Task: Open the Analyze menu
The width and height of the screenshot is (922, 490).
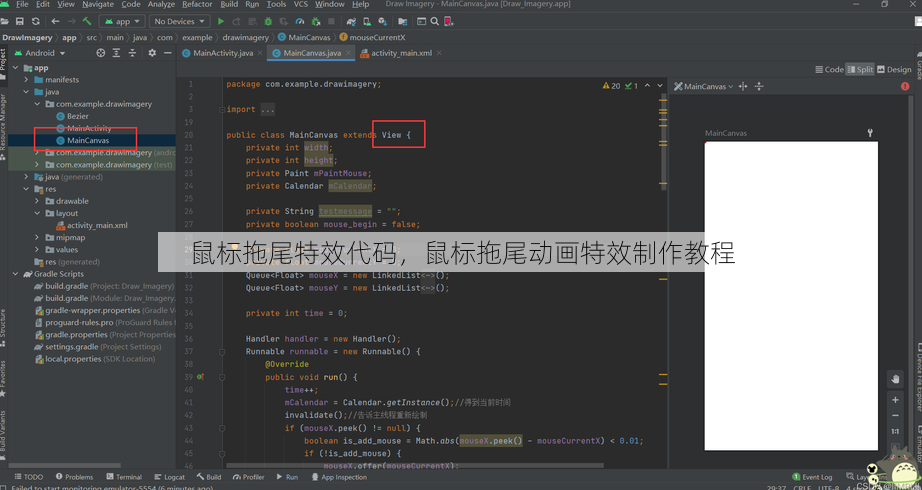Action: tap(161, 4)
